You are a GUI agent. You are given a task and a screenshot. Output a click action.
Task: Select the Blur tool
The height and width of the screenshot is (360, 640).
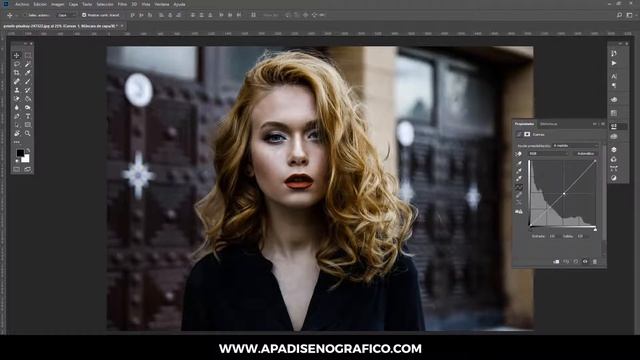[17, 107]
